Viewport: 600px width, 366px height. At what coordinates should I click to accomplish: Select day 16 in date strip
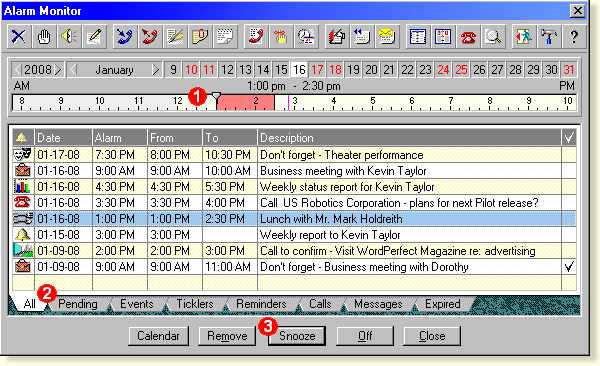tap(299, 70)
